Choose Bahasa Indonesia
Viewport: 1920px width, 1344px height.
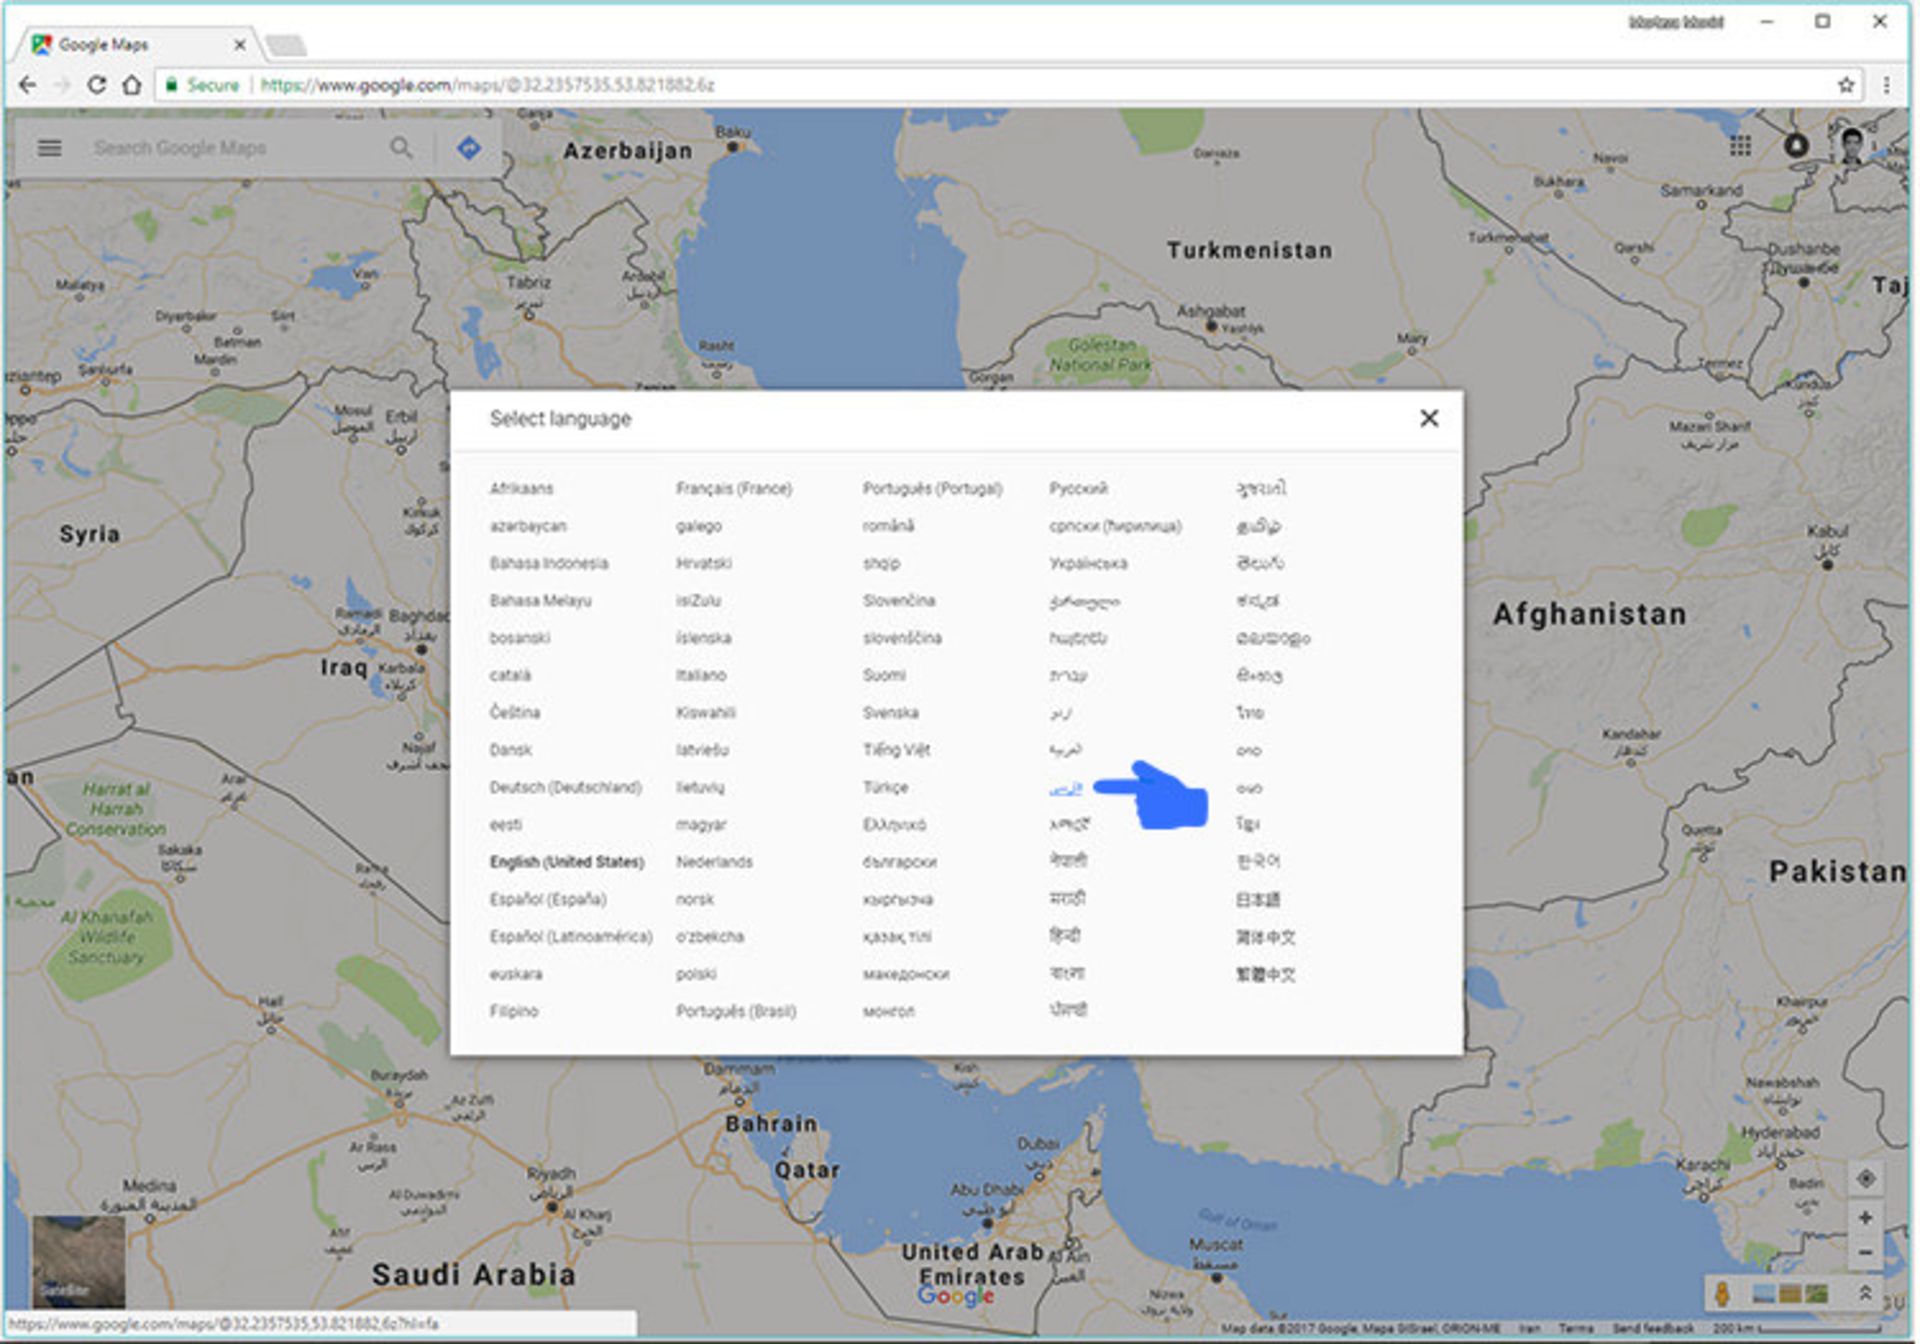[x=549, y=563]
